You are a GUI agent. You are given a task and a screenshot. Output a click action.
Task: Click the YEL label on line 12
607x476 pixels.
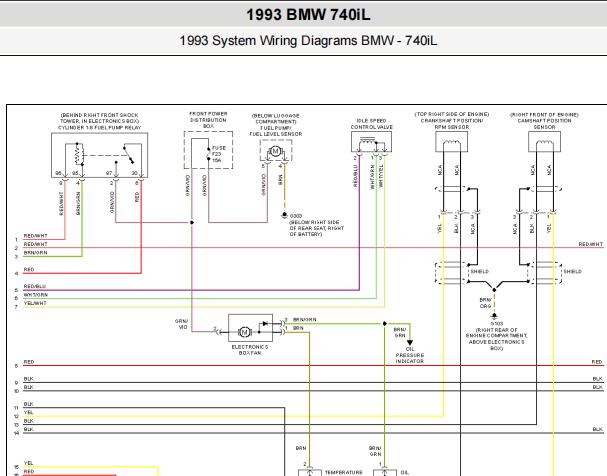[28, 413]
